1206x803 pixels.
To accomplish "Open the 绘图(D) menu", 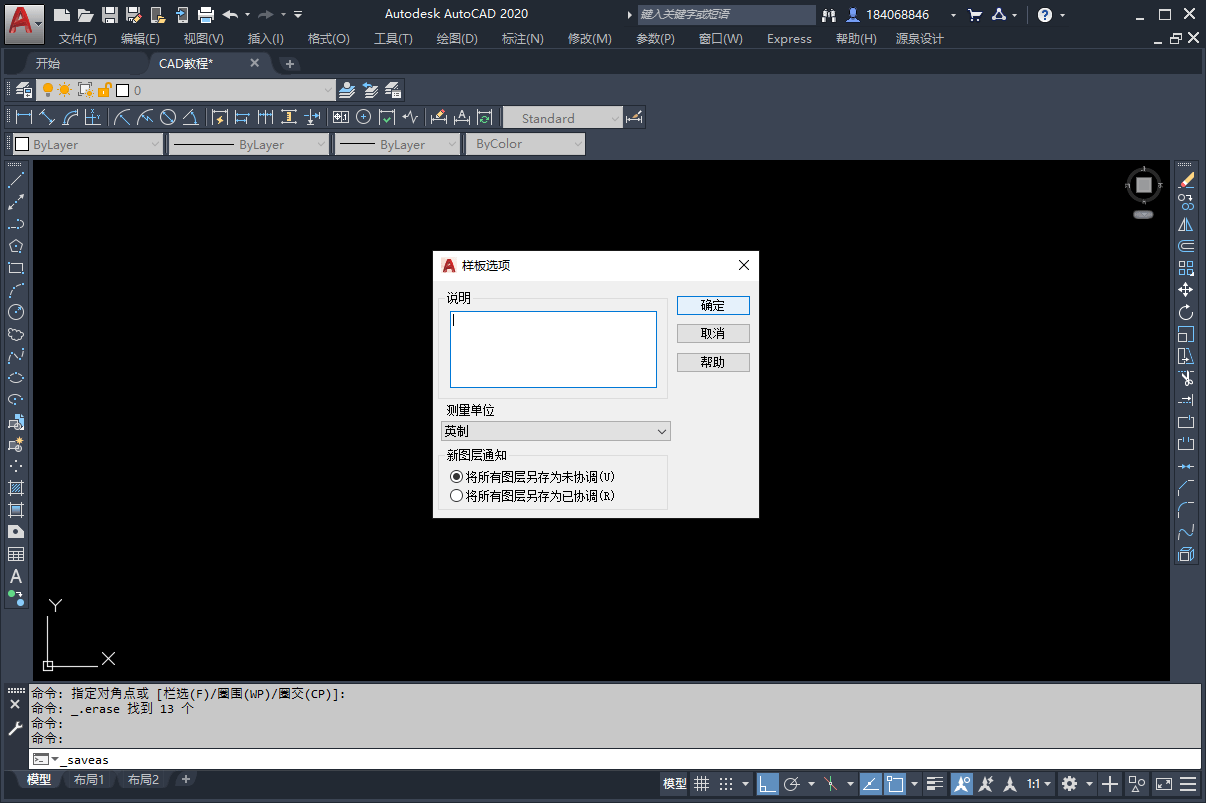I will click(457, 39).
